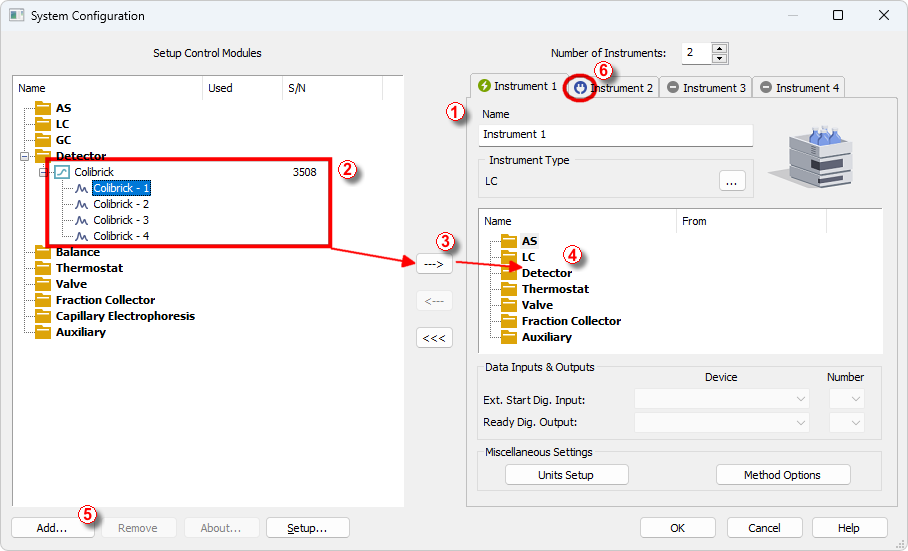
Task: Click the Instrument Type browse (...) button
Action: [x=732, y=181]
